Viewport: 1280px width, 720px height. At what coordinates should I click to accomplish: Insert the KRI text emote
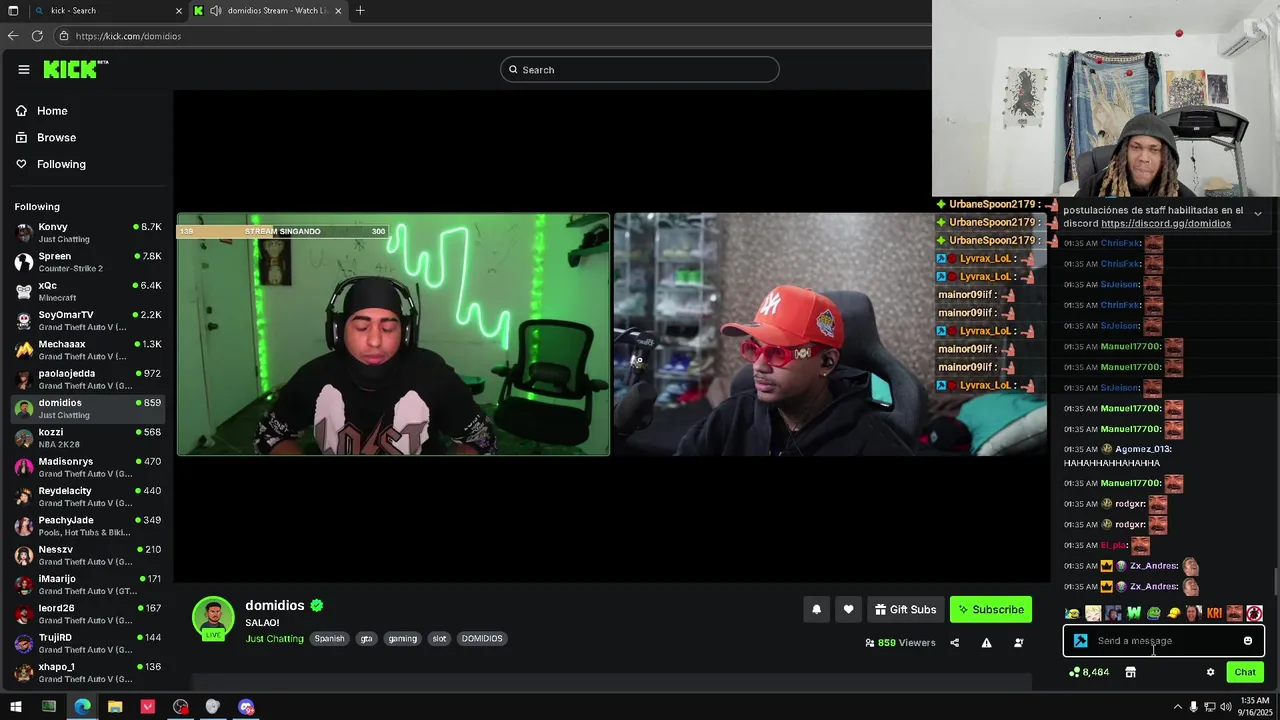(x=1214, y=613)
